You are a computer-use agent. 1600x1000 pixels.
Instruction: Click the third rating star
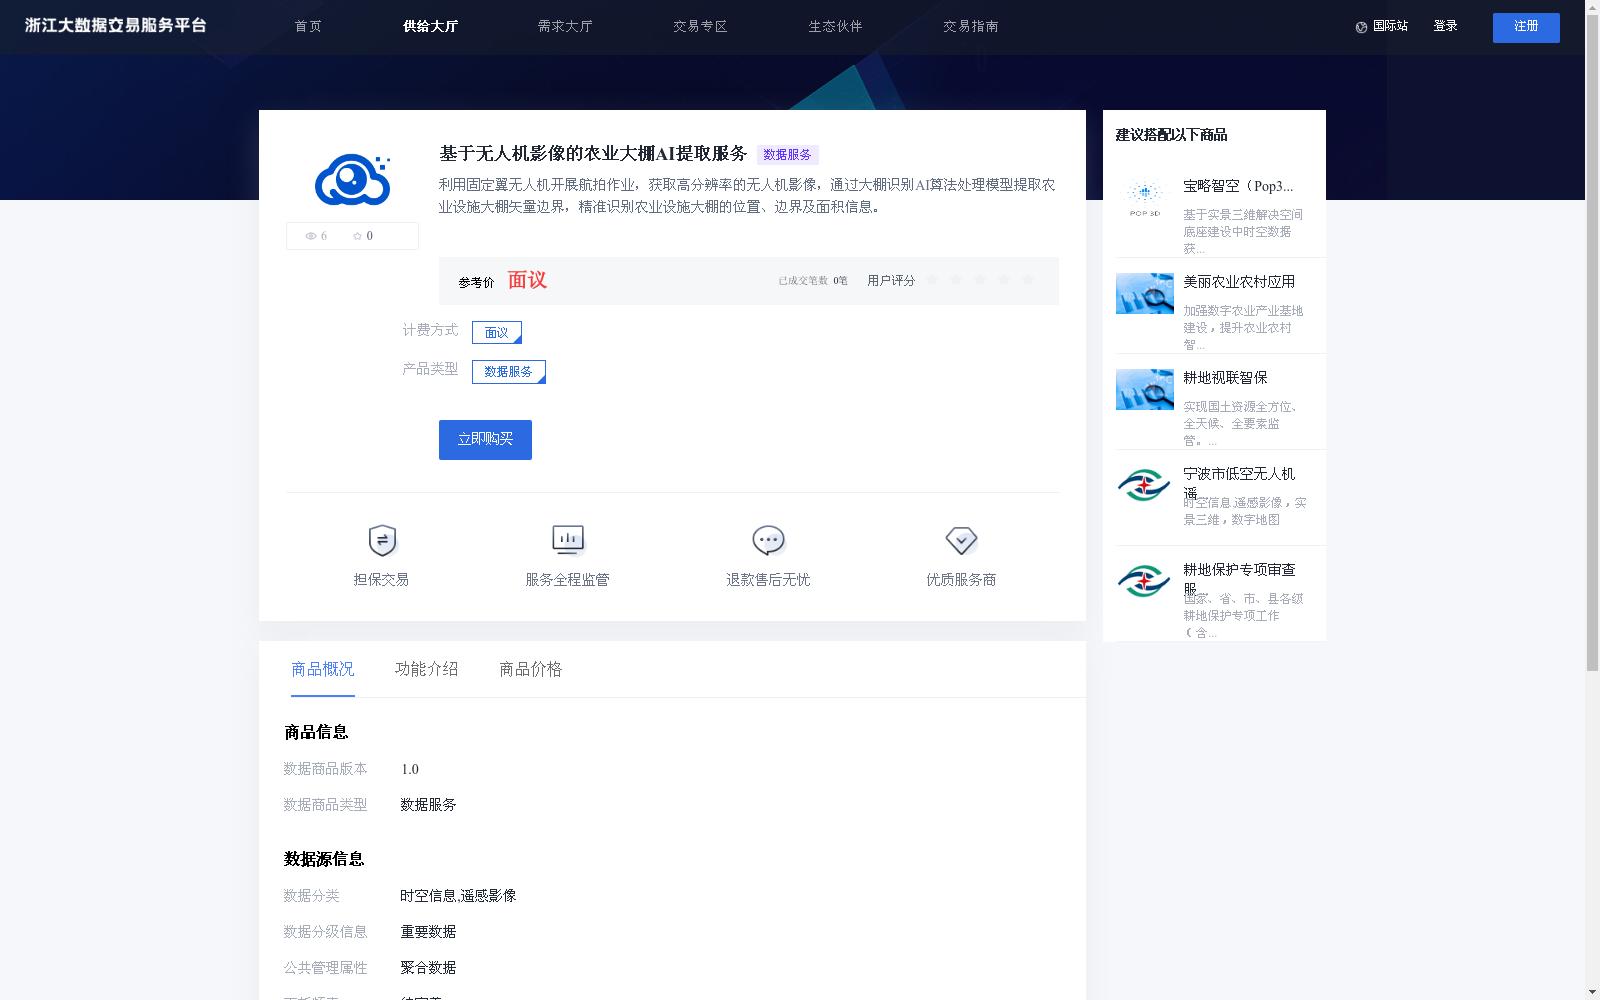tap(980, 280)
